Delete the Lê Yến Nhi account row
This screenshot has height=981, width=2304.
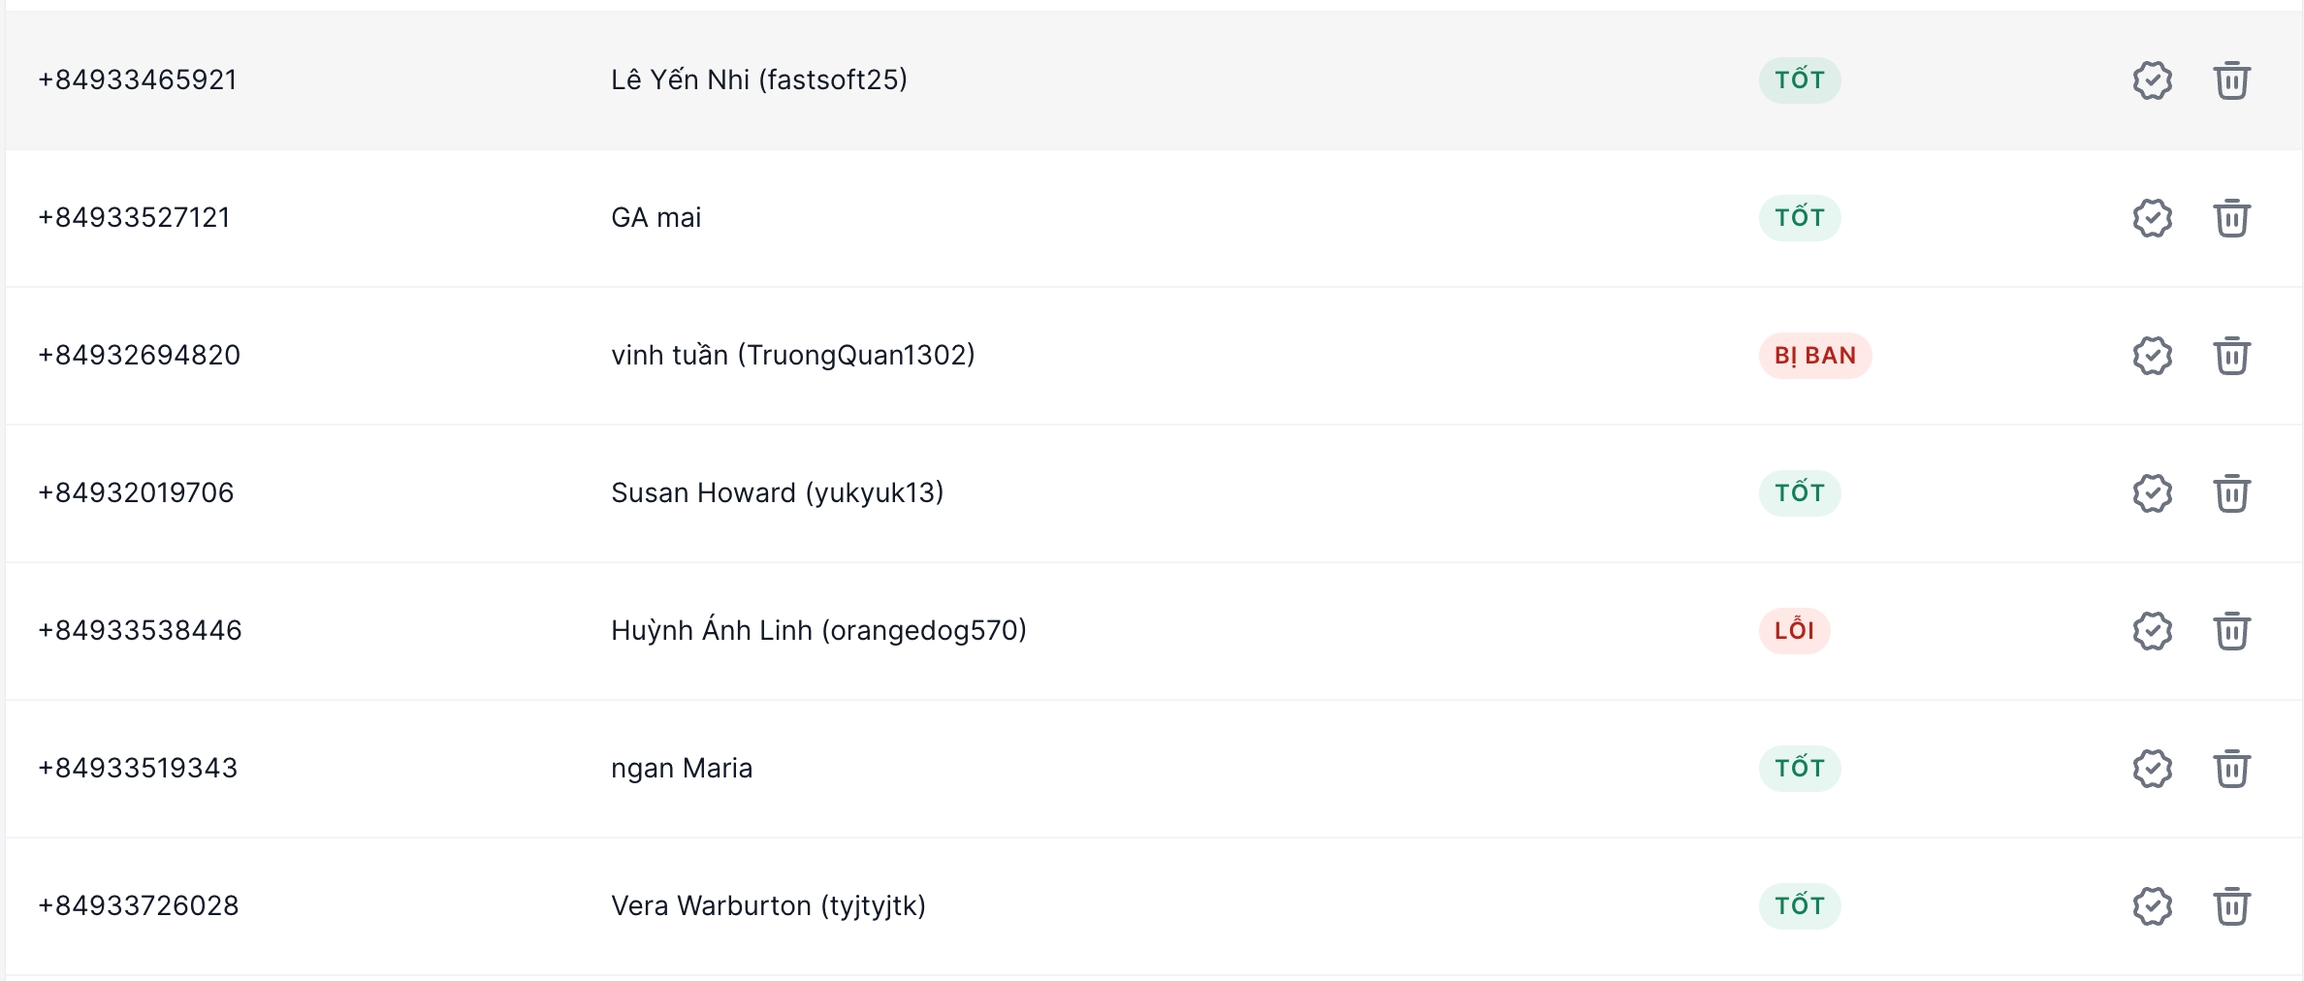point(2231,80)
